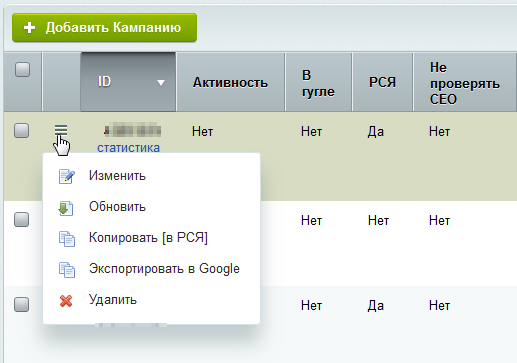Click the Активность column header
The width and height of the screenshot is (517, 363).
pyautogui.click(x=230, y=82)
